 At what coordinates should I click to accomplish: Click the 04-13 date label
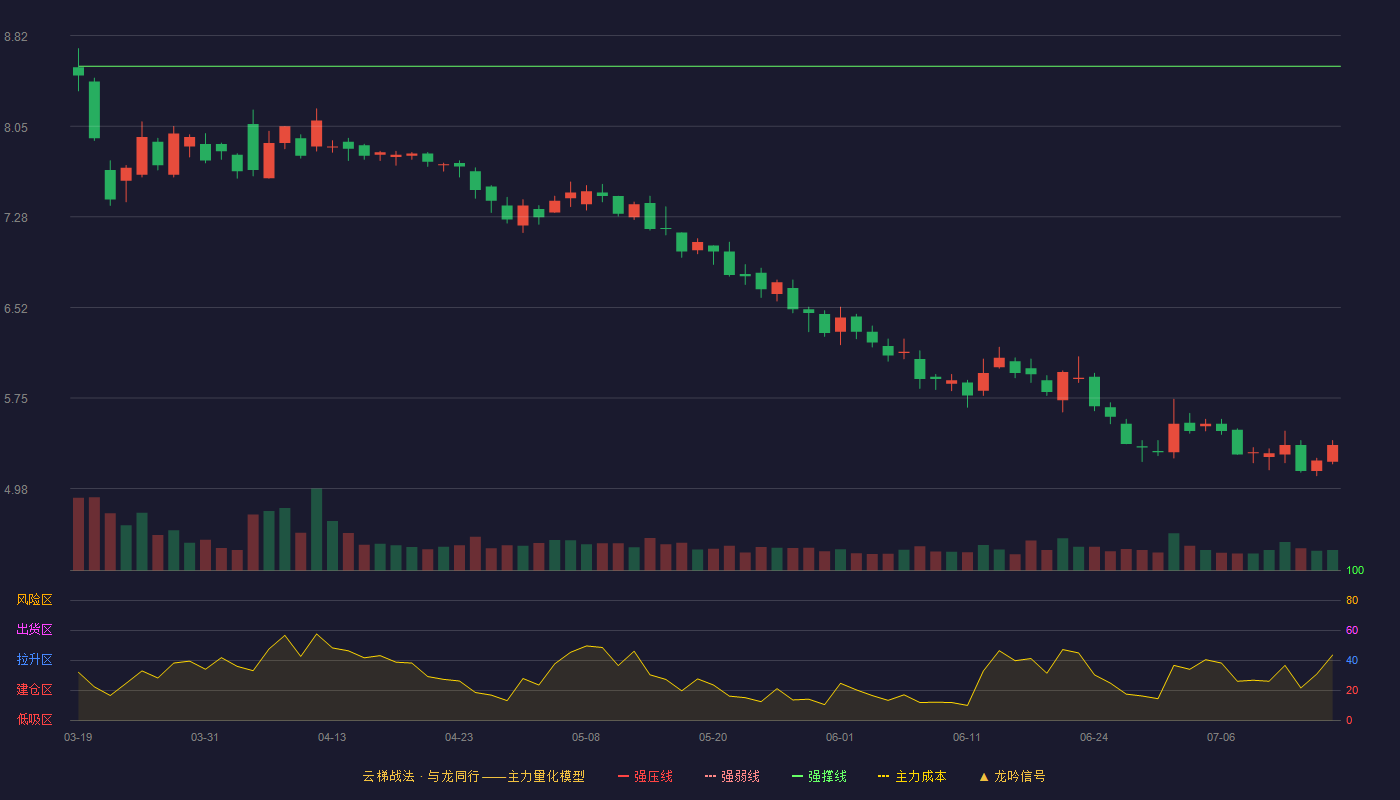[x=332, y=737]
